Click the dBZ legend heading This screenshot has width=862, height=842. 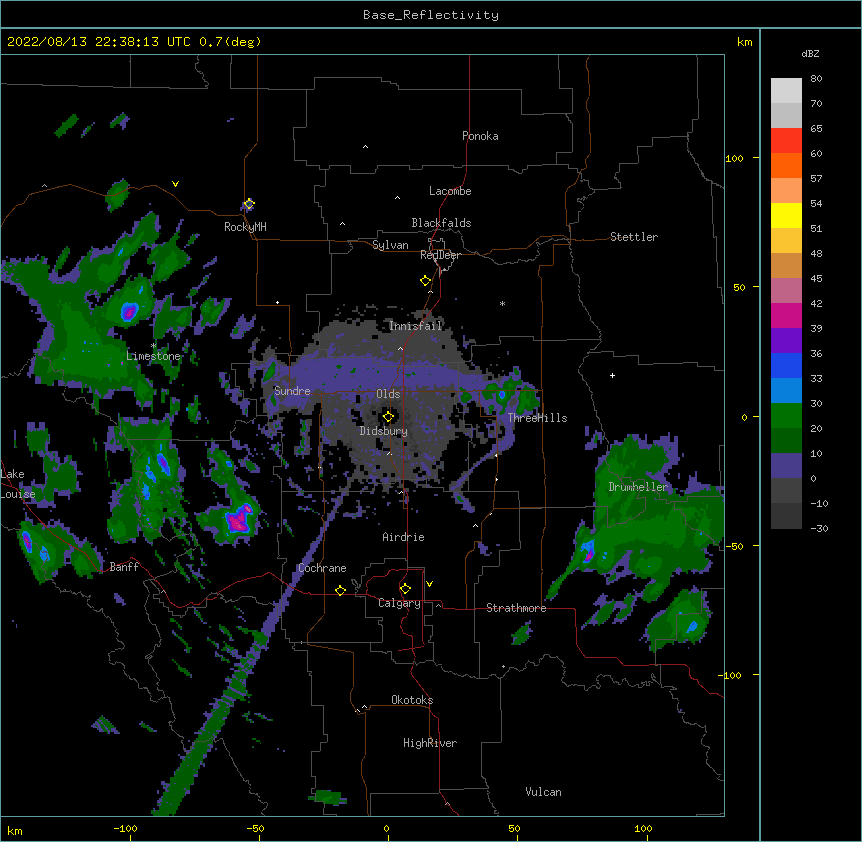tap(810, 54)
